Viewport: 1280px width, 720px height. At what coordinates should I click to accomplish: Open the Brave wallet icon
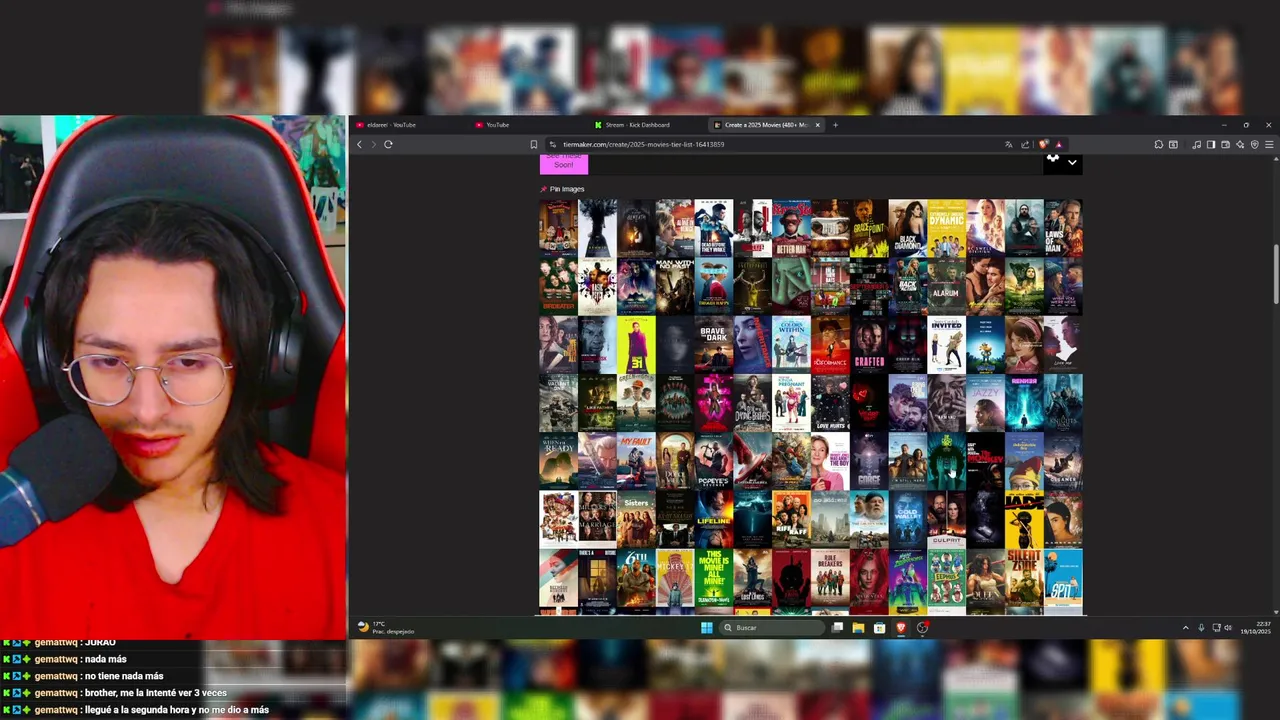pos(1225,144)
